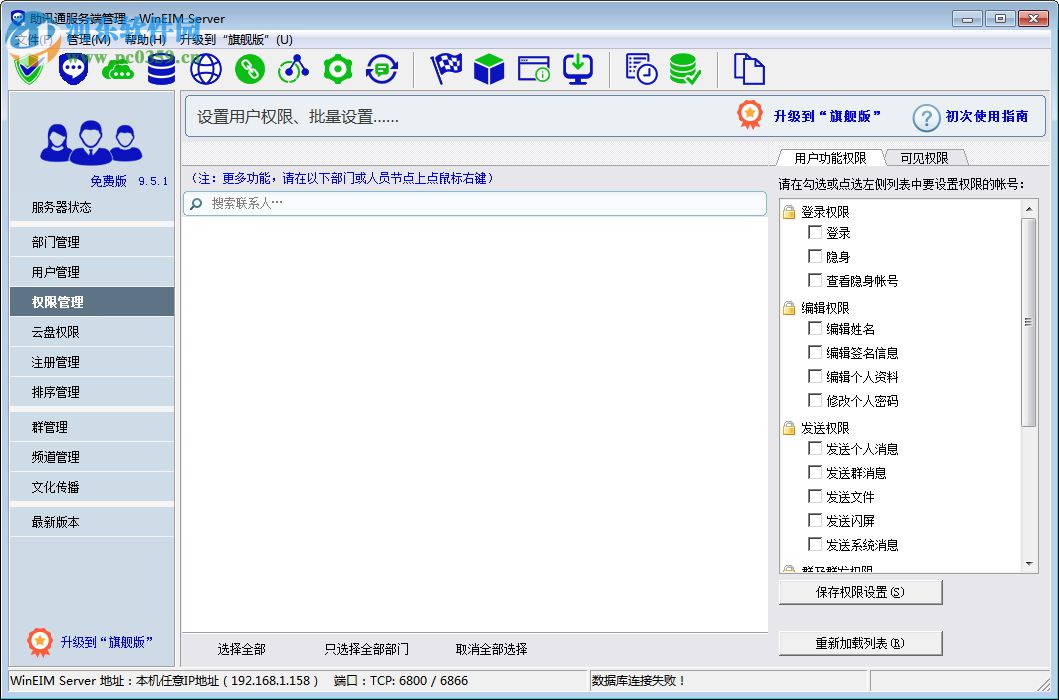Click the database server icon in toolbar
This screenshot has height=700, width=1059.
(160, 69)
